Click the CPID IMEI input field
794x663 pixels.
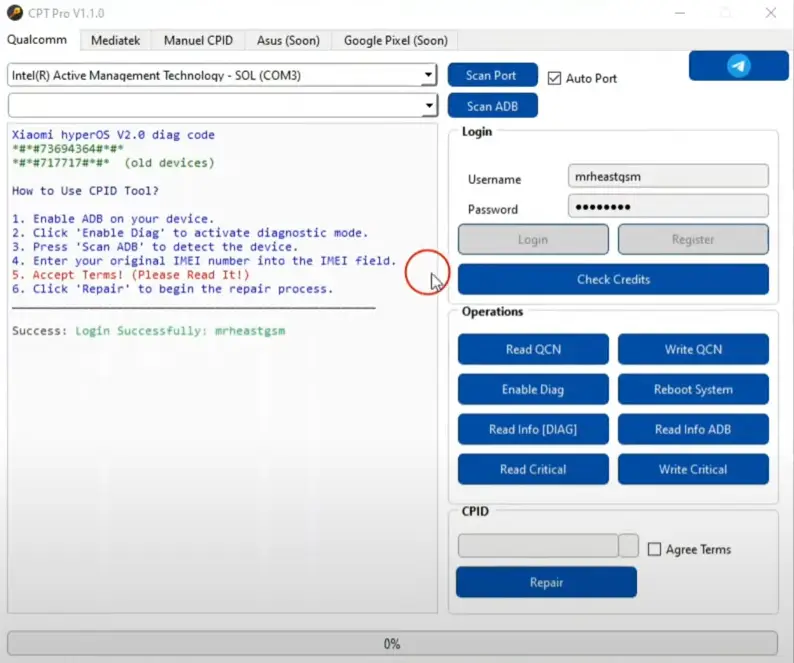[538, 545]
